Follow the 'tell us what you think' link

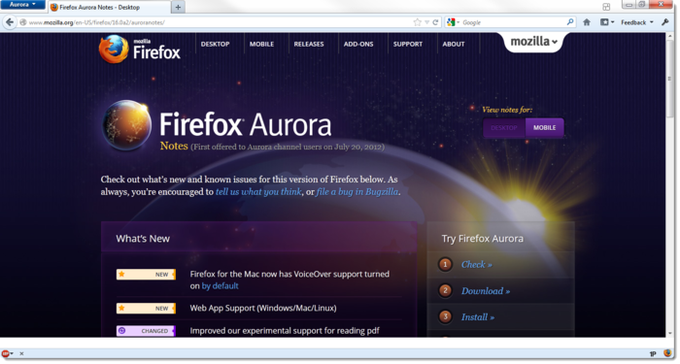[258, 192]
